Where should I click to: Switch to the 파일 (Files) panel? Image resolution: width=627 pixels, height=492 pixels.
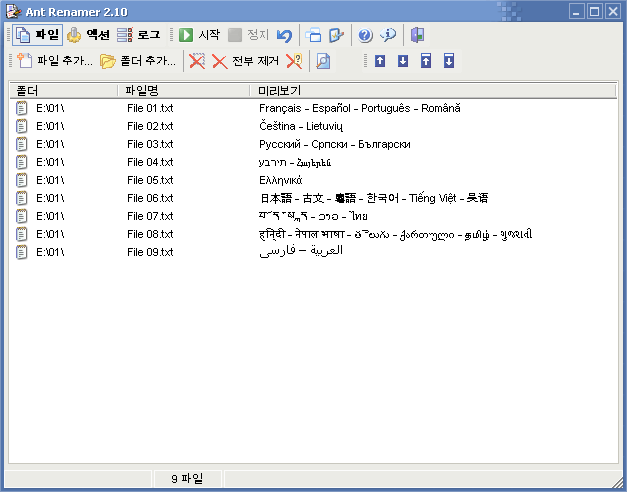[x=36, y=35]
